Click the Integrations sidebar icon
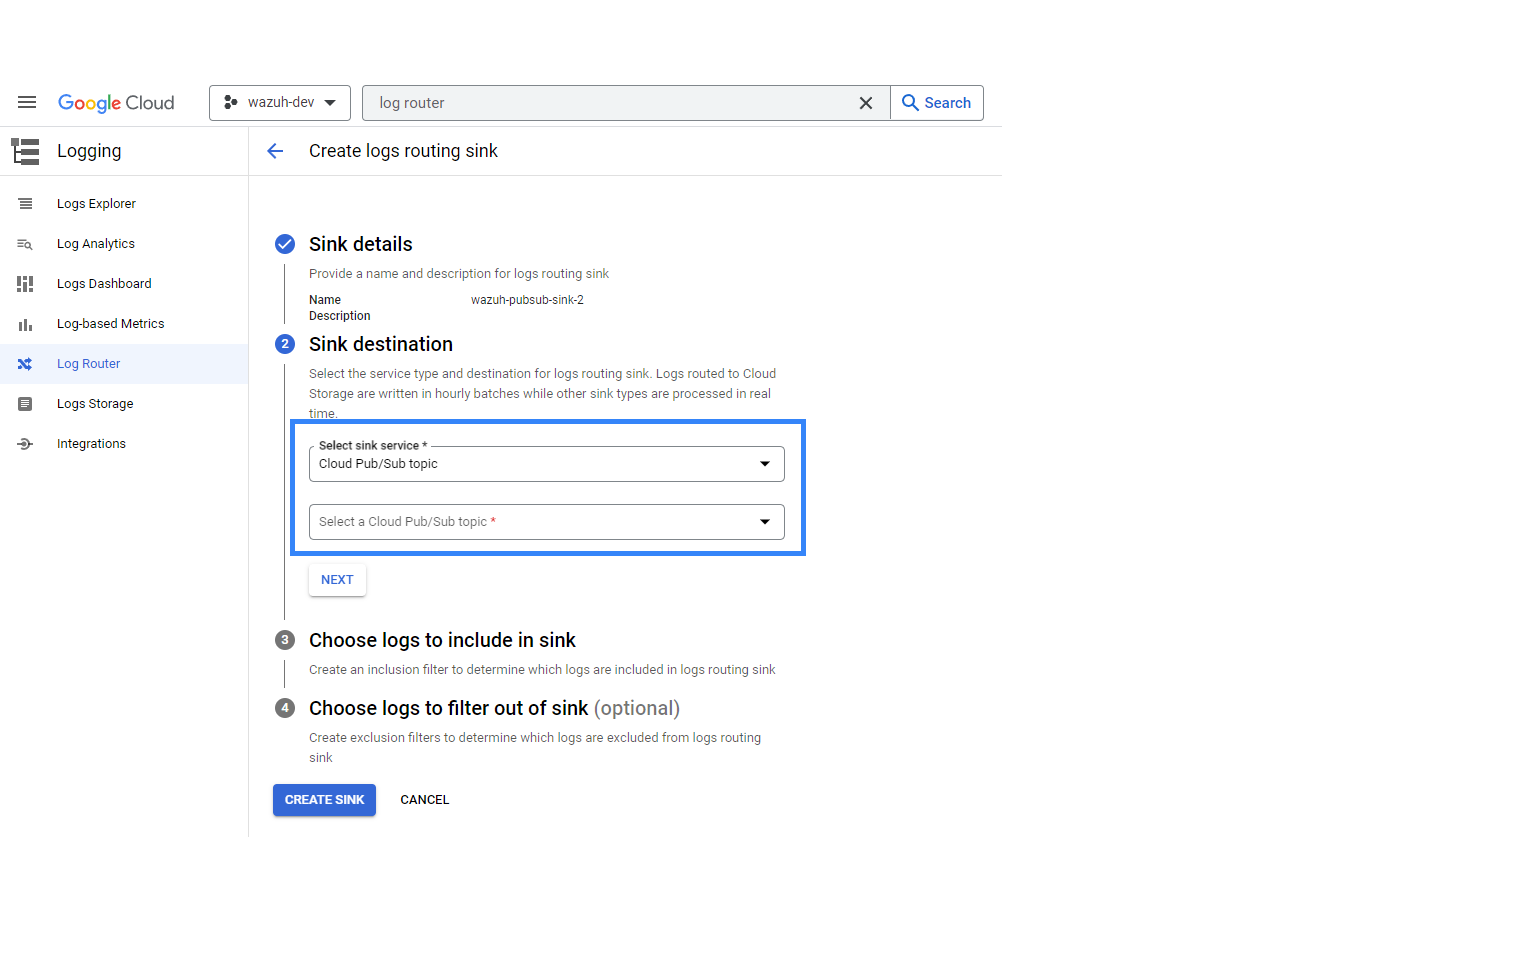The height and width of the screenshot is (960, 1536). tap(25, 444)
